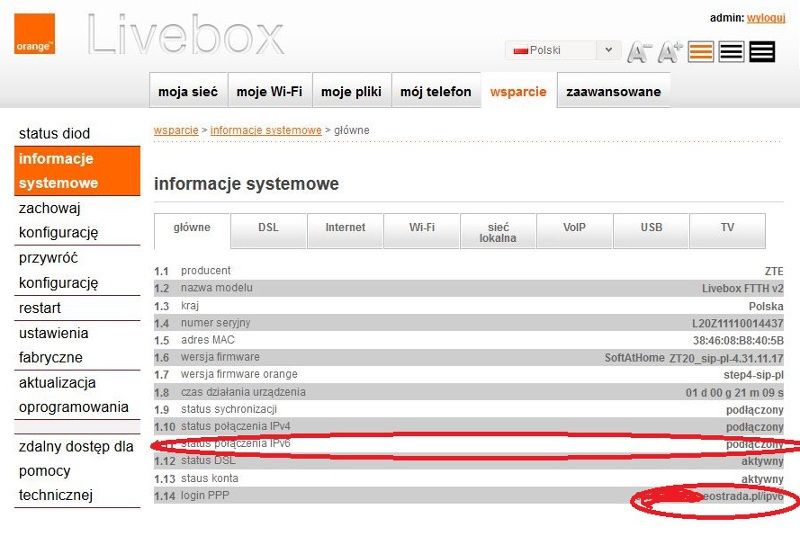
Task: Open the moja sieć tab
Action: coord(188,91)
